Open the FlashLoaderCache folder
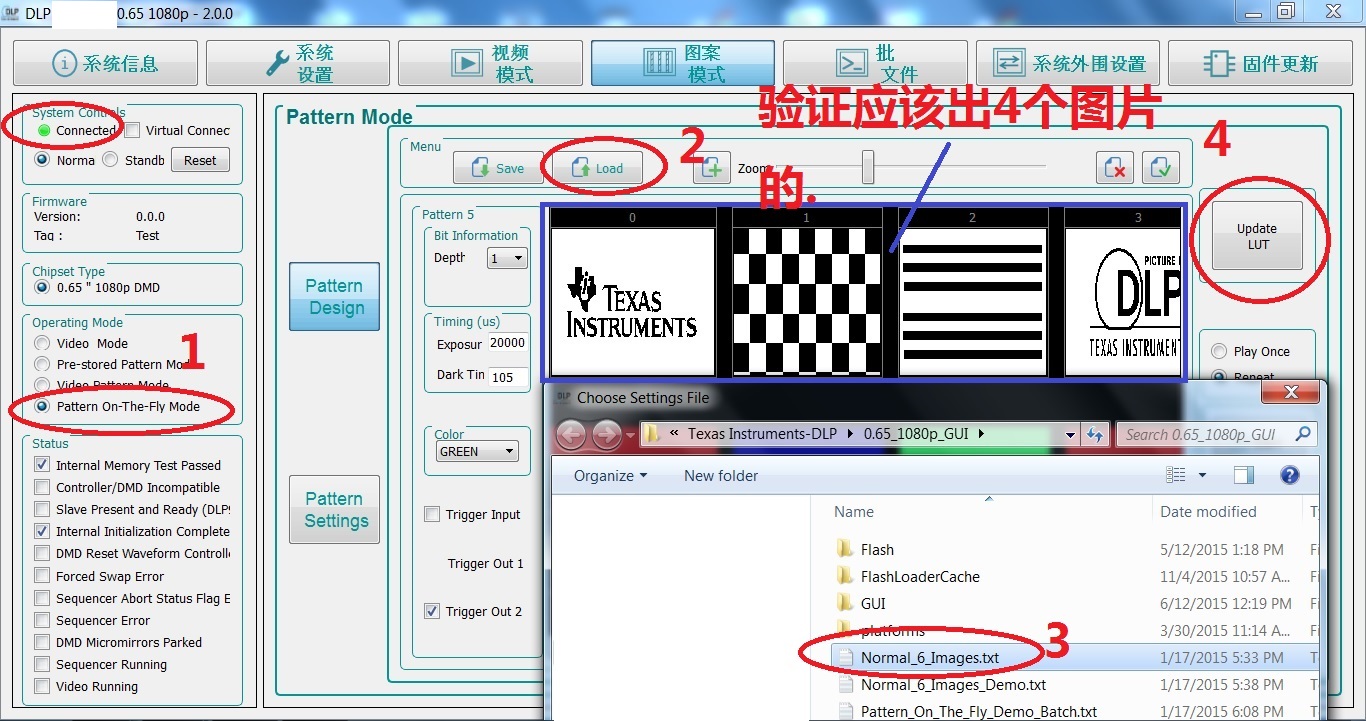 pos(920,576)
